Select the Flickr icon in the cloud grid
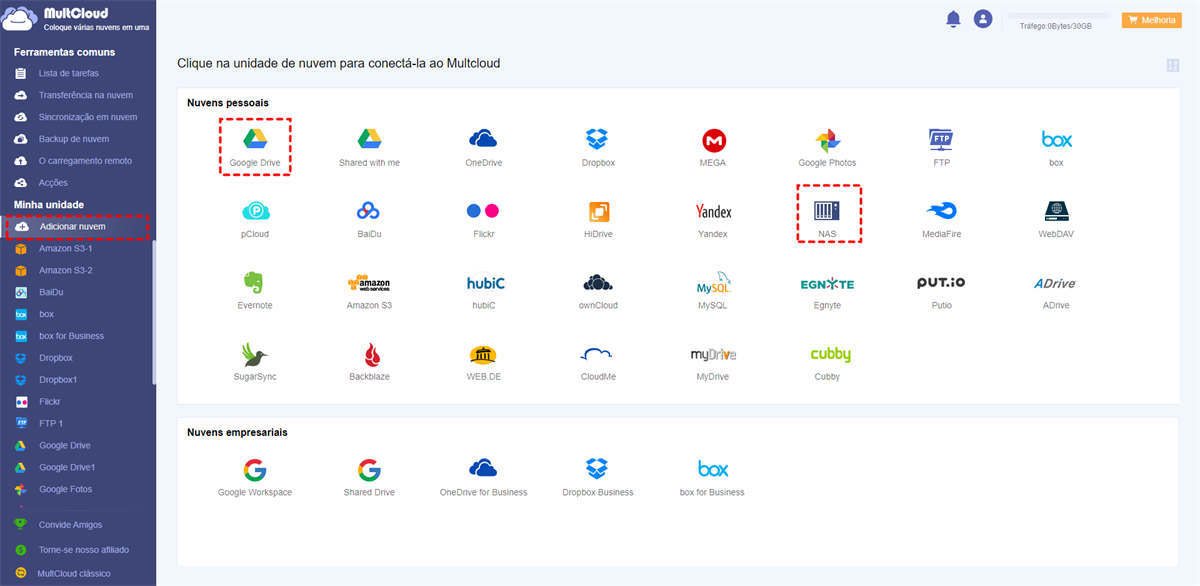This screenshot has height=586, width=1200. click(483, 210)
